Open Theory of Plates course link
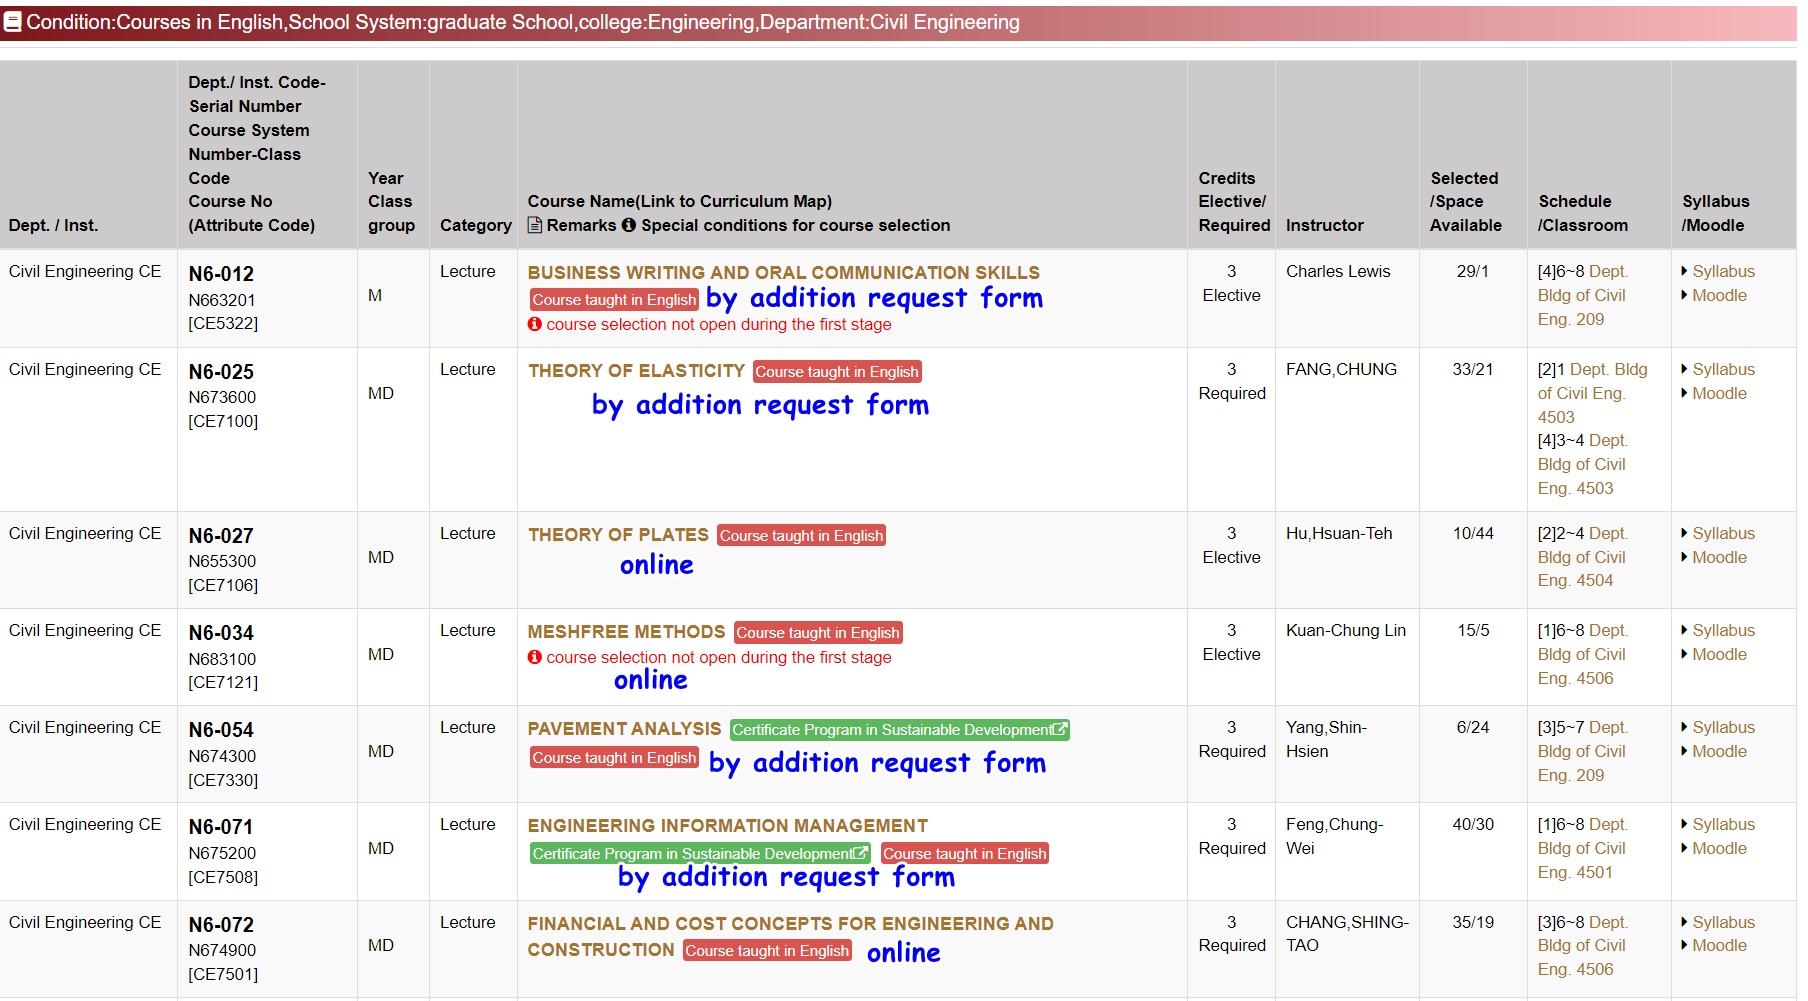Screen dimensions: 1808x1001 point(618,534)
